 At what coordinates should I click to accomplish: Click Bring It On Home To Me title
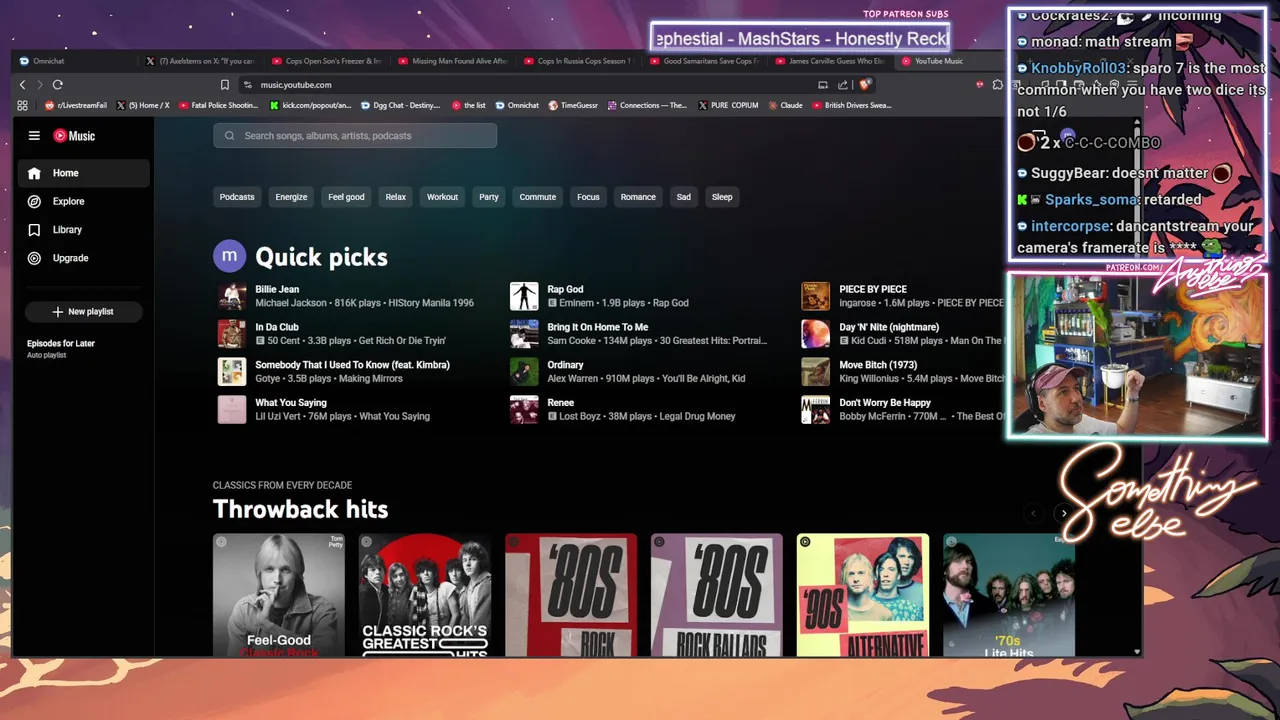[x=597, y=327]
